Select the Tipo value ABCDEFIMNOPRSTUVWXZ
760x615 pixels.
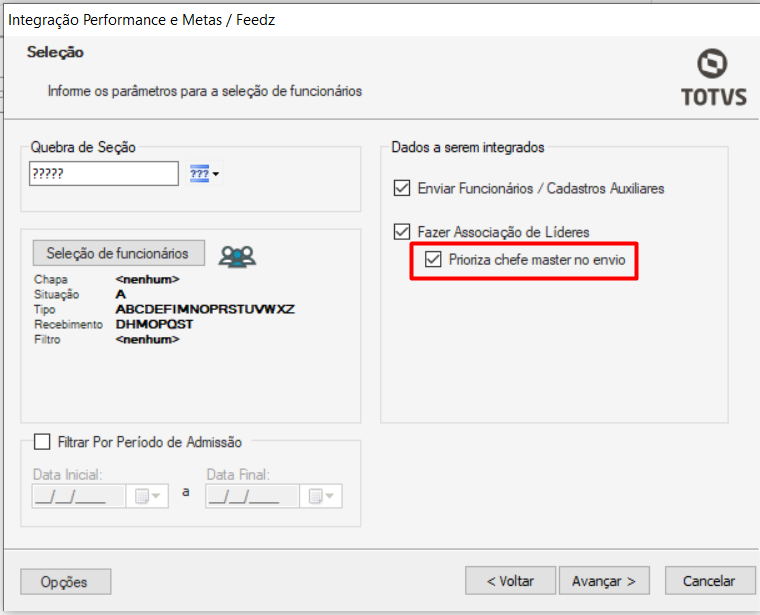pyautogui.click(x=205, y=309)
